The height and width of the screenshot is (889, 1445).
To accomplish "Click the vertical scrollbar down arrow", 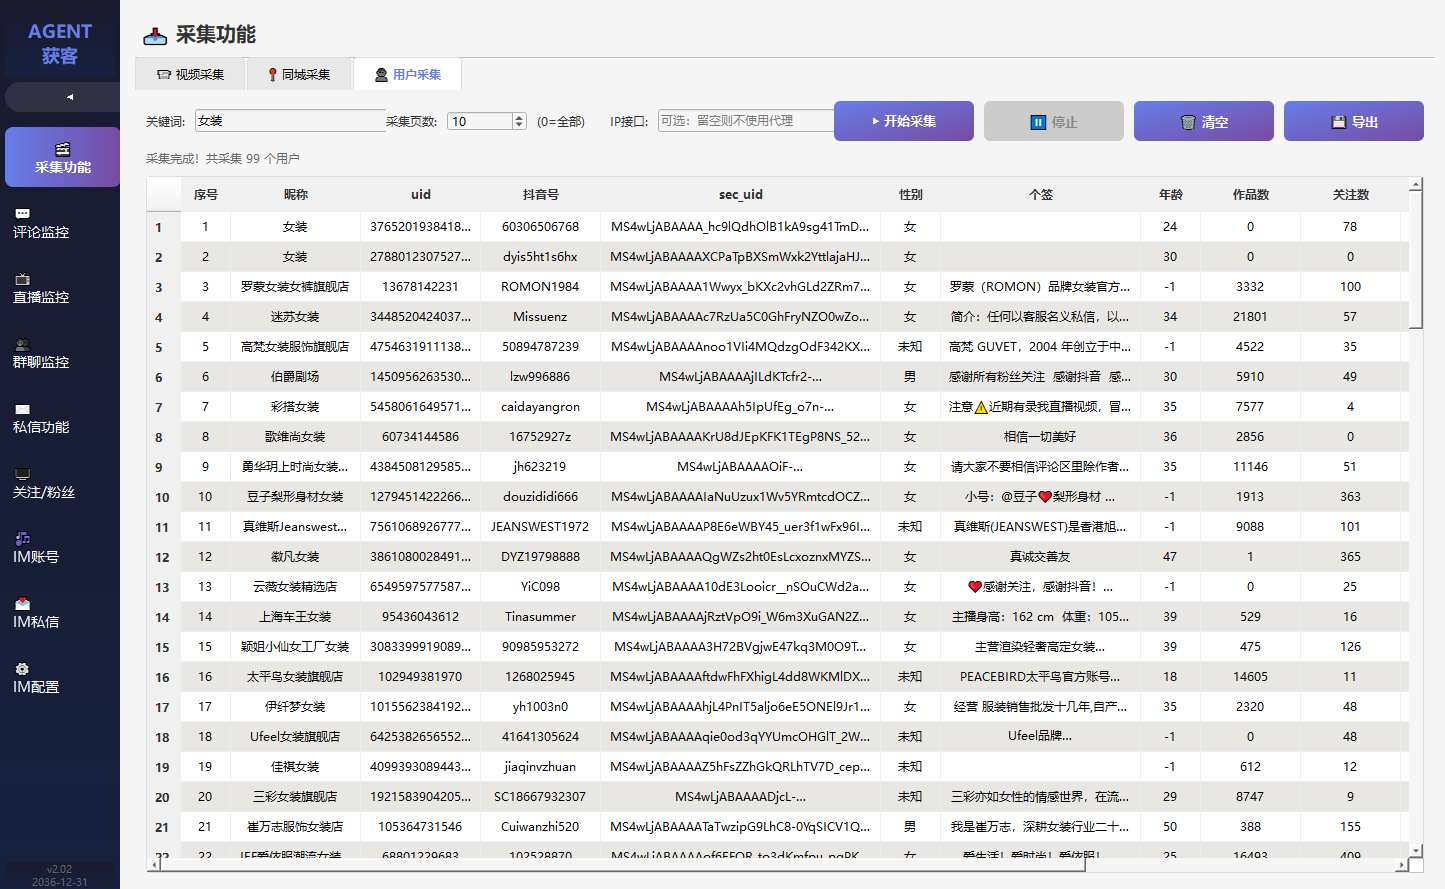I will point(1415,851).
